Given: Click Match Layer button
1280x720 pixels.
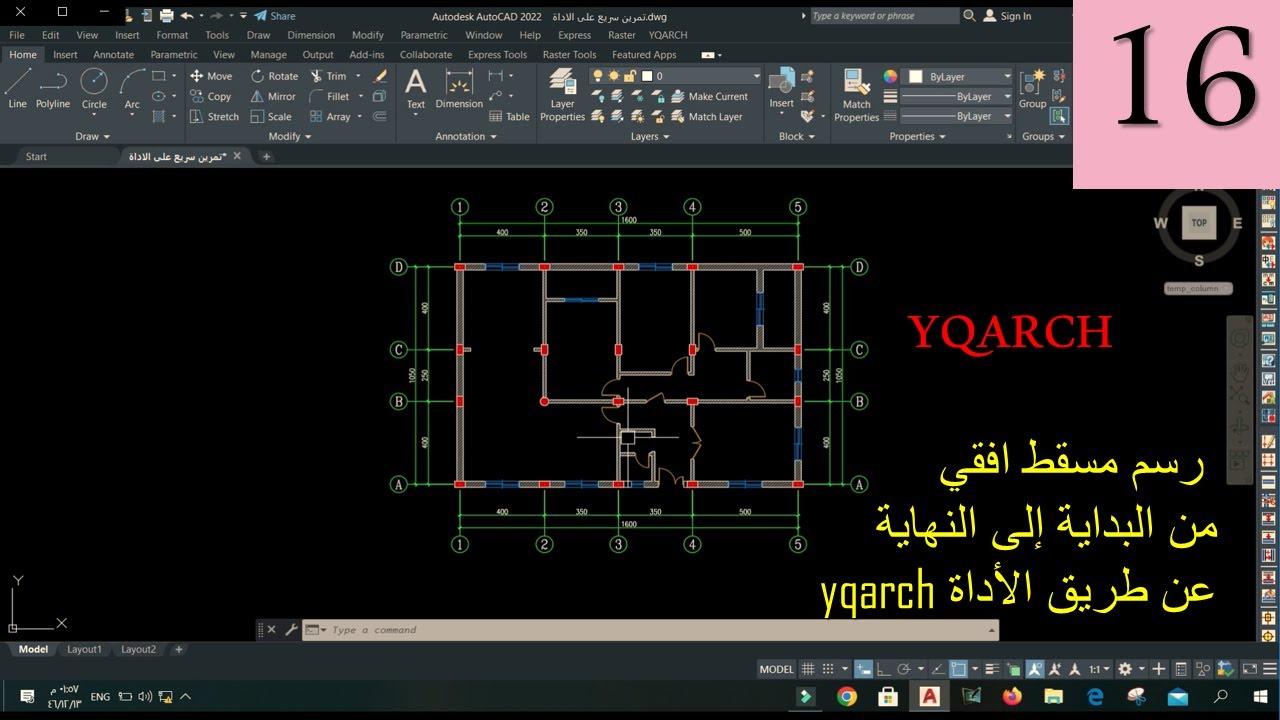Looking at the screenshot, I should [706, 117].
